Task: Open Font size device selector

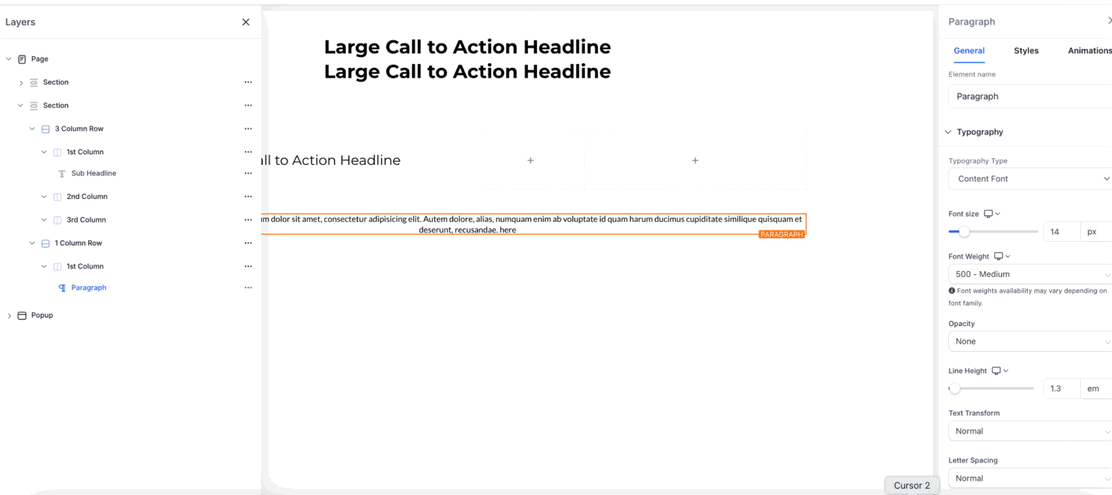Action: point(992,214)
